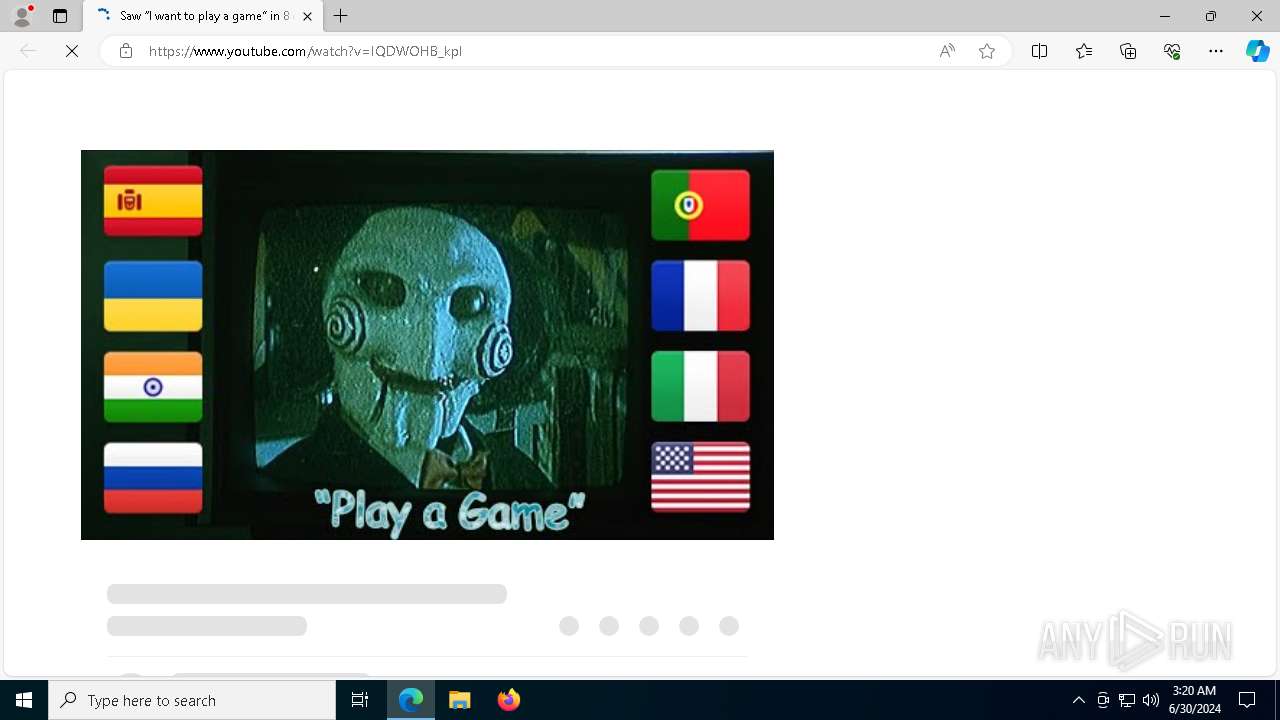The height and width of the screenshot is (720, 1280).
Task: Minimize the Edge window
Action: coord(1165,16)
